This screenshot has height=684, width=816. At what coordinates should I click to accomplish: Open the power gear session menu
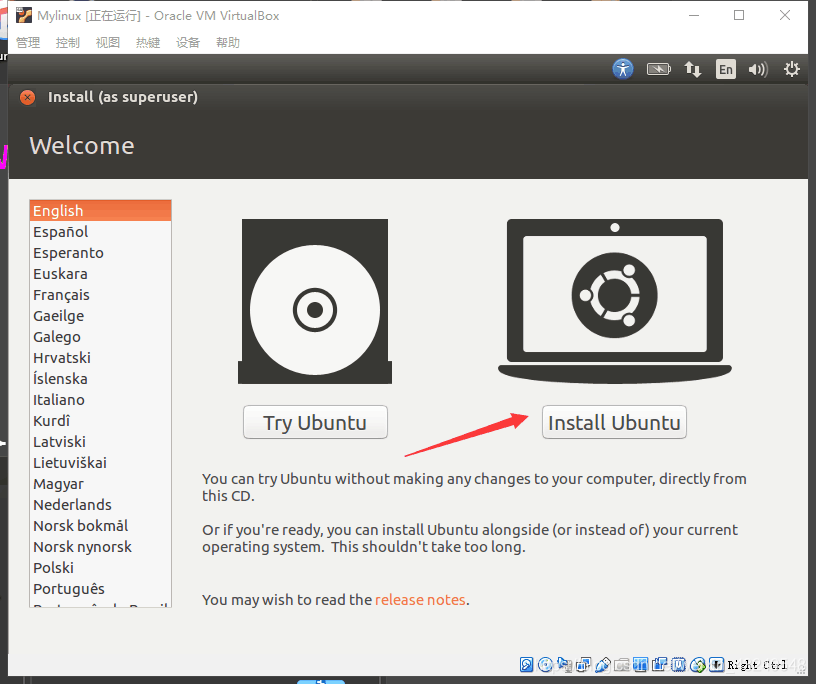click(x=792, y=69)
